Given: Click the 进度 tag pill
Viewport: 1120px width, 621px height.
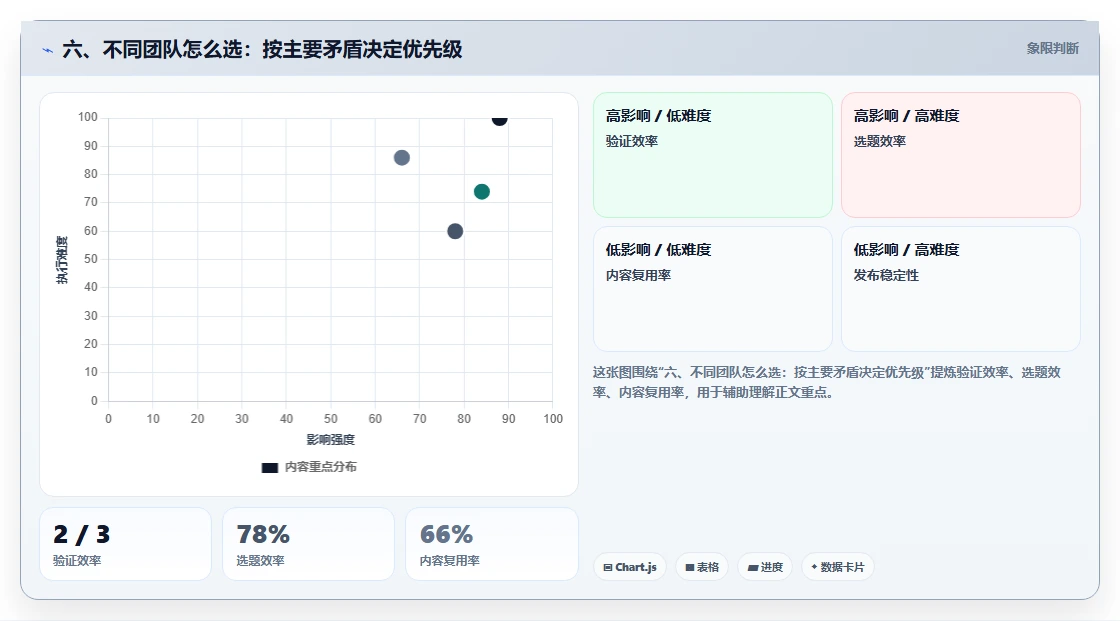Looking at the screenshot, I should pyautogui.click(x=765, y=567).
